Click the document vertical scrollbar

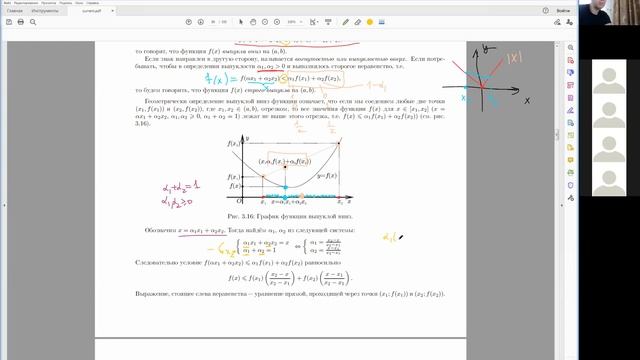(557, 135)
